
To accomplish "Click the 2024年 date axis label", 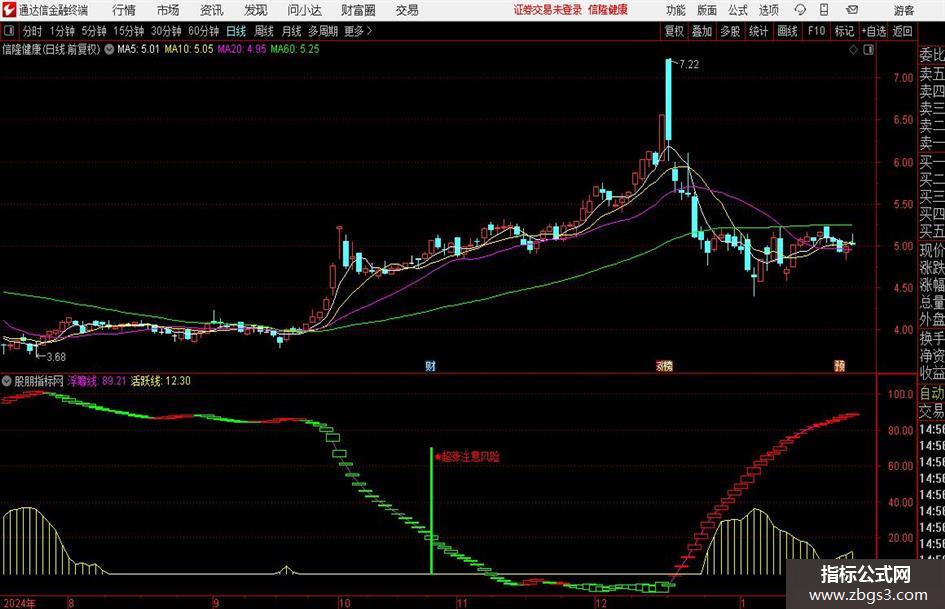I will 18,603.
